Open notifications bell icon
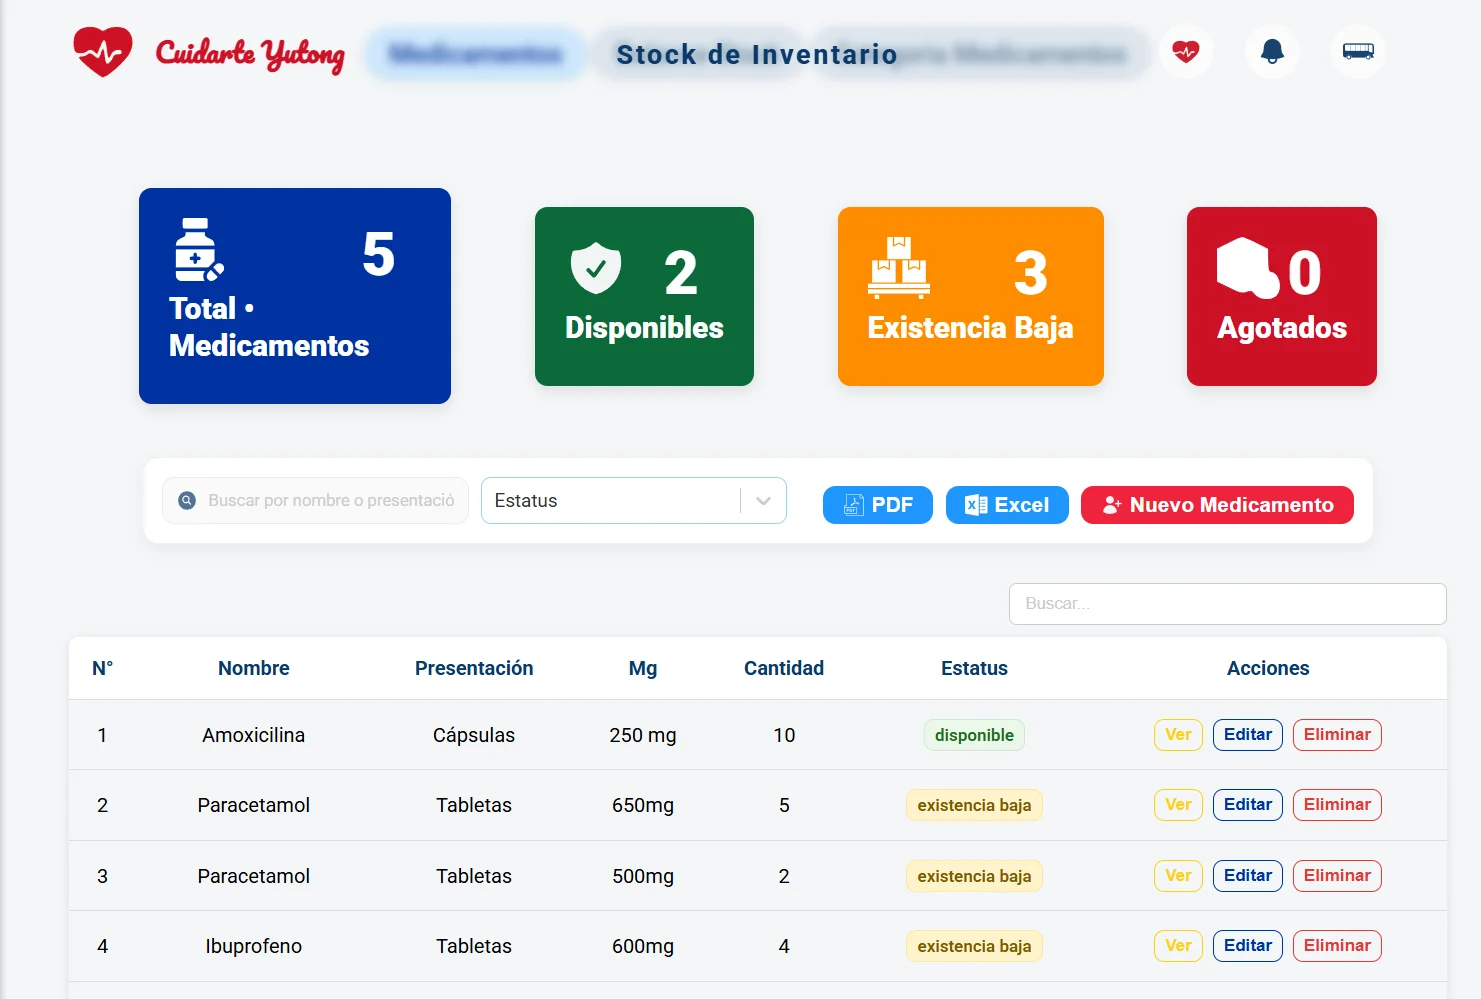Image resolution: width=1481 pixels, height=999 pixels. (1272, 51)
